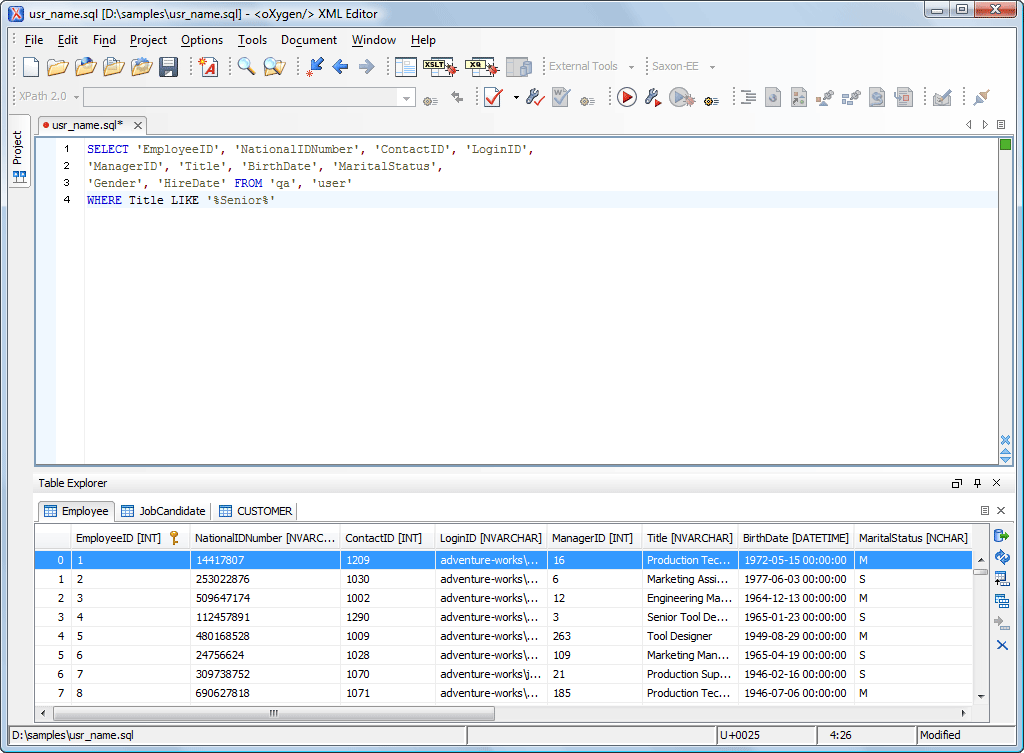Screen dimensions: 1024x753
Task: Click the red Apply Transformation play icon
Action: [627, 97]
